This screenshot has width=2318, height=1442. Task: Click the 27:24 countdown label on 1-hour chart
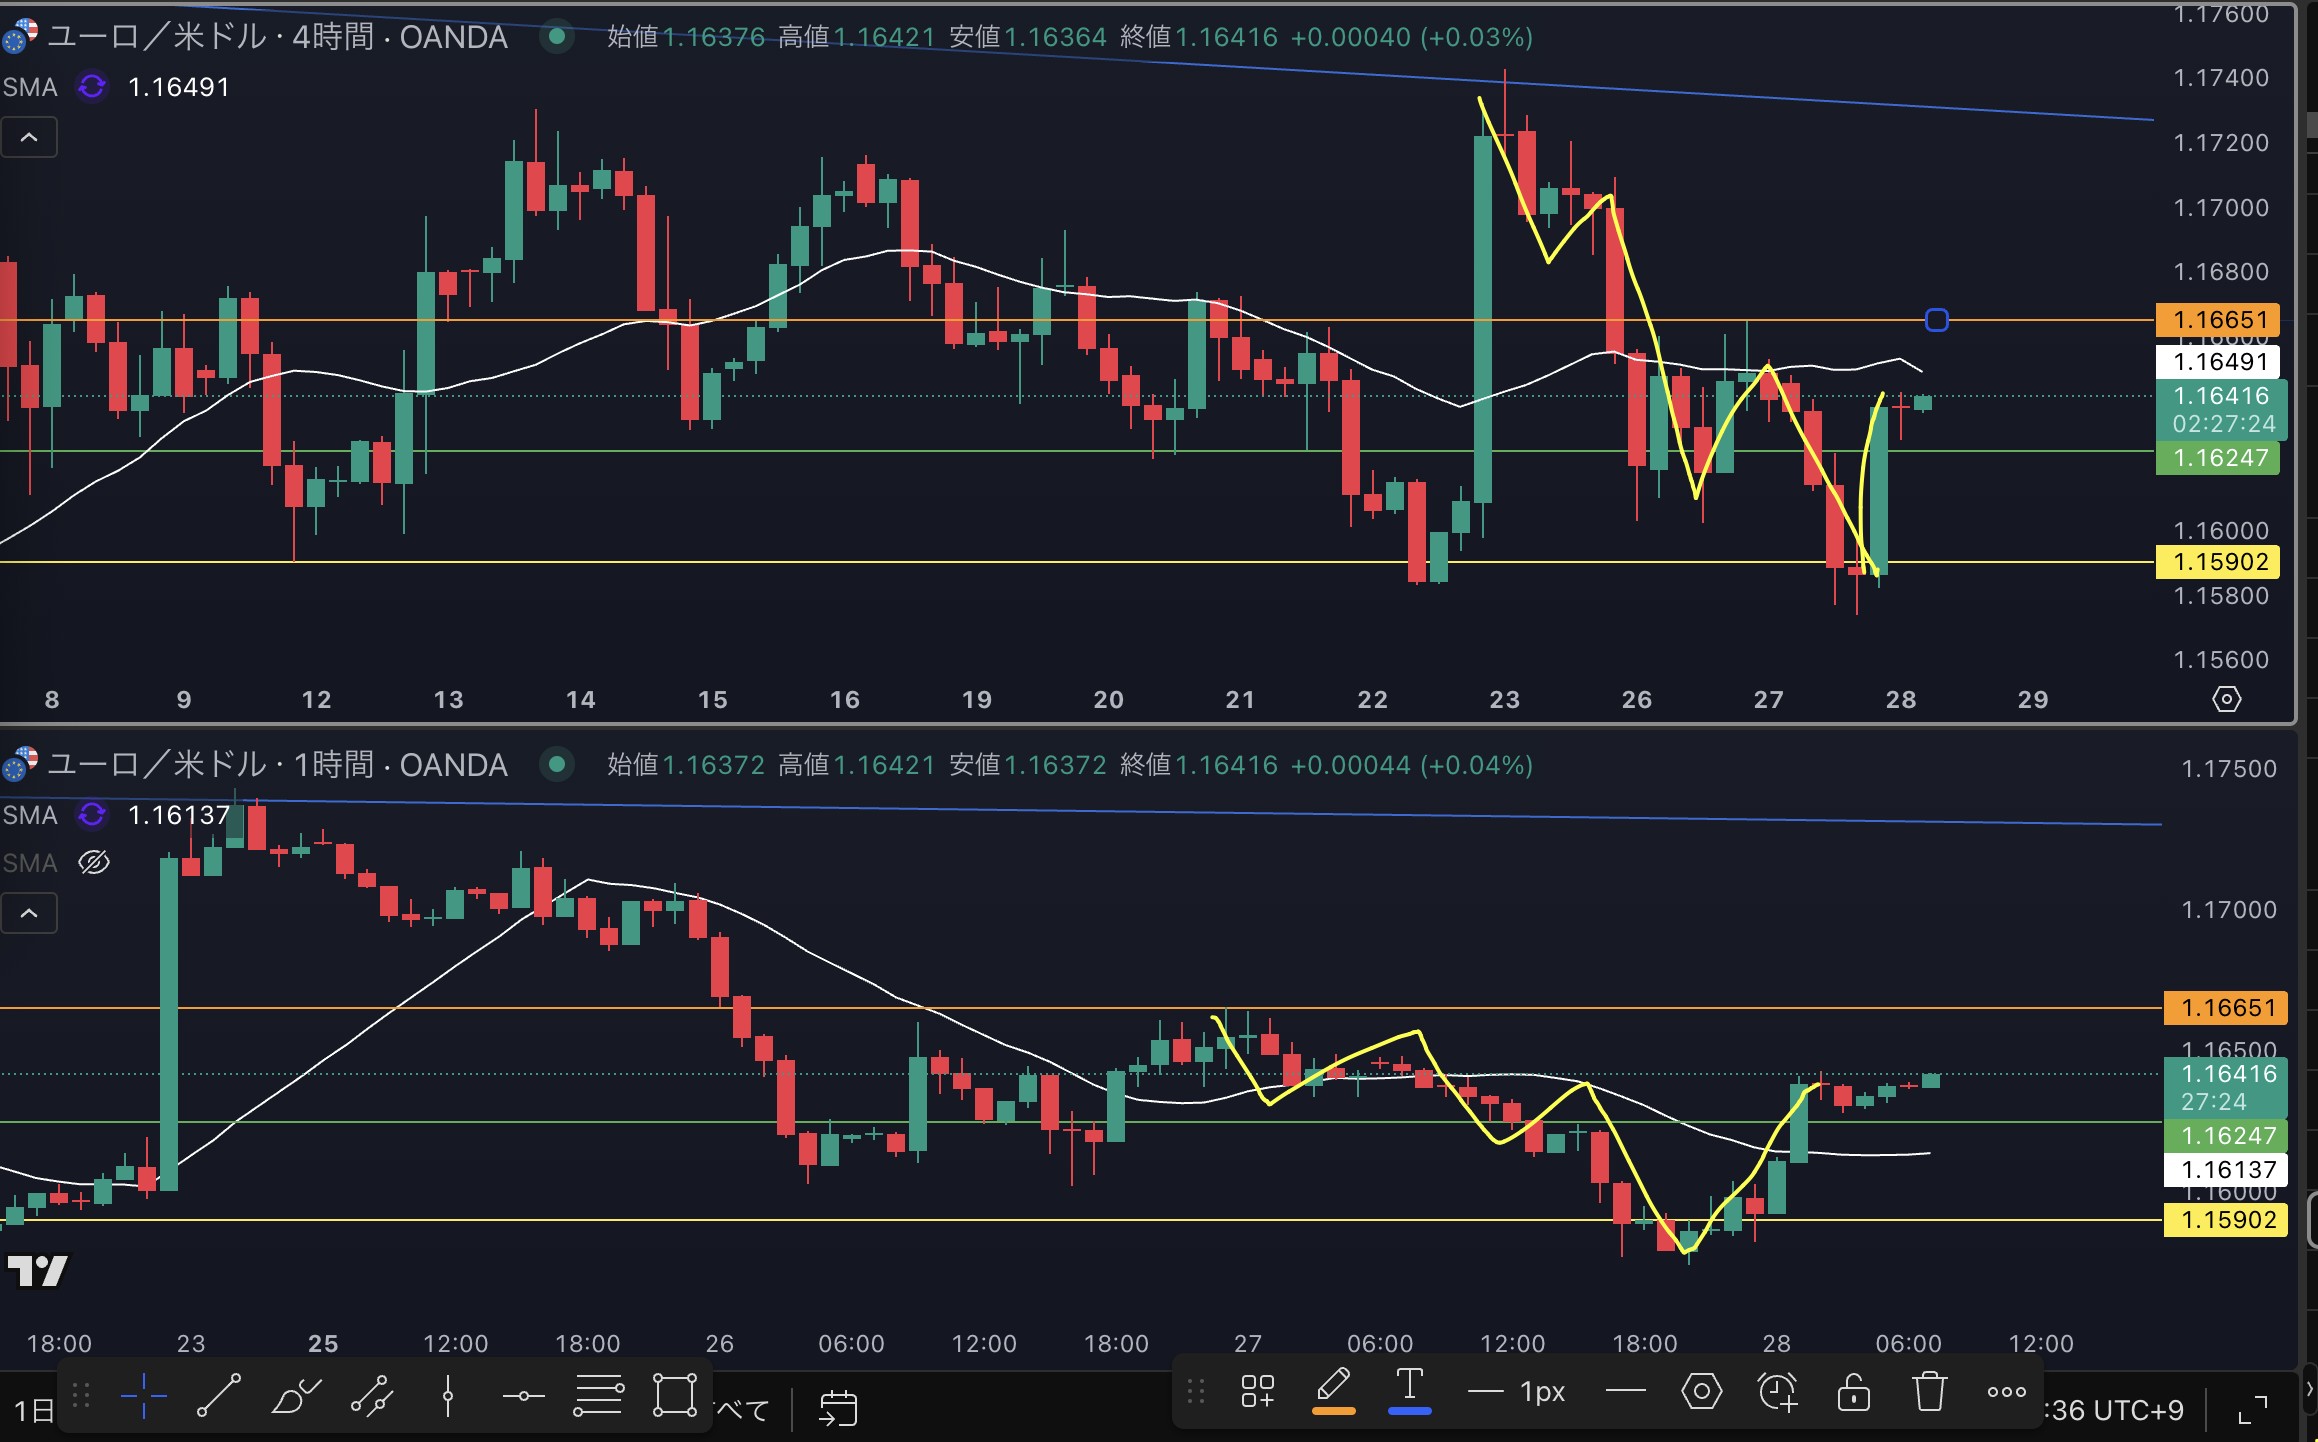(2213, 1102)
